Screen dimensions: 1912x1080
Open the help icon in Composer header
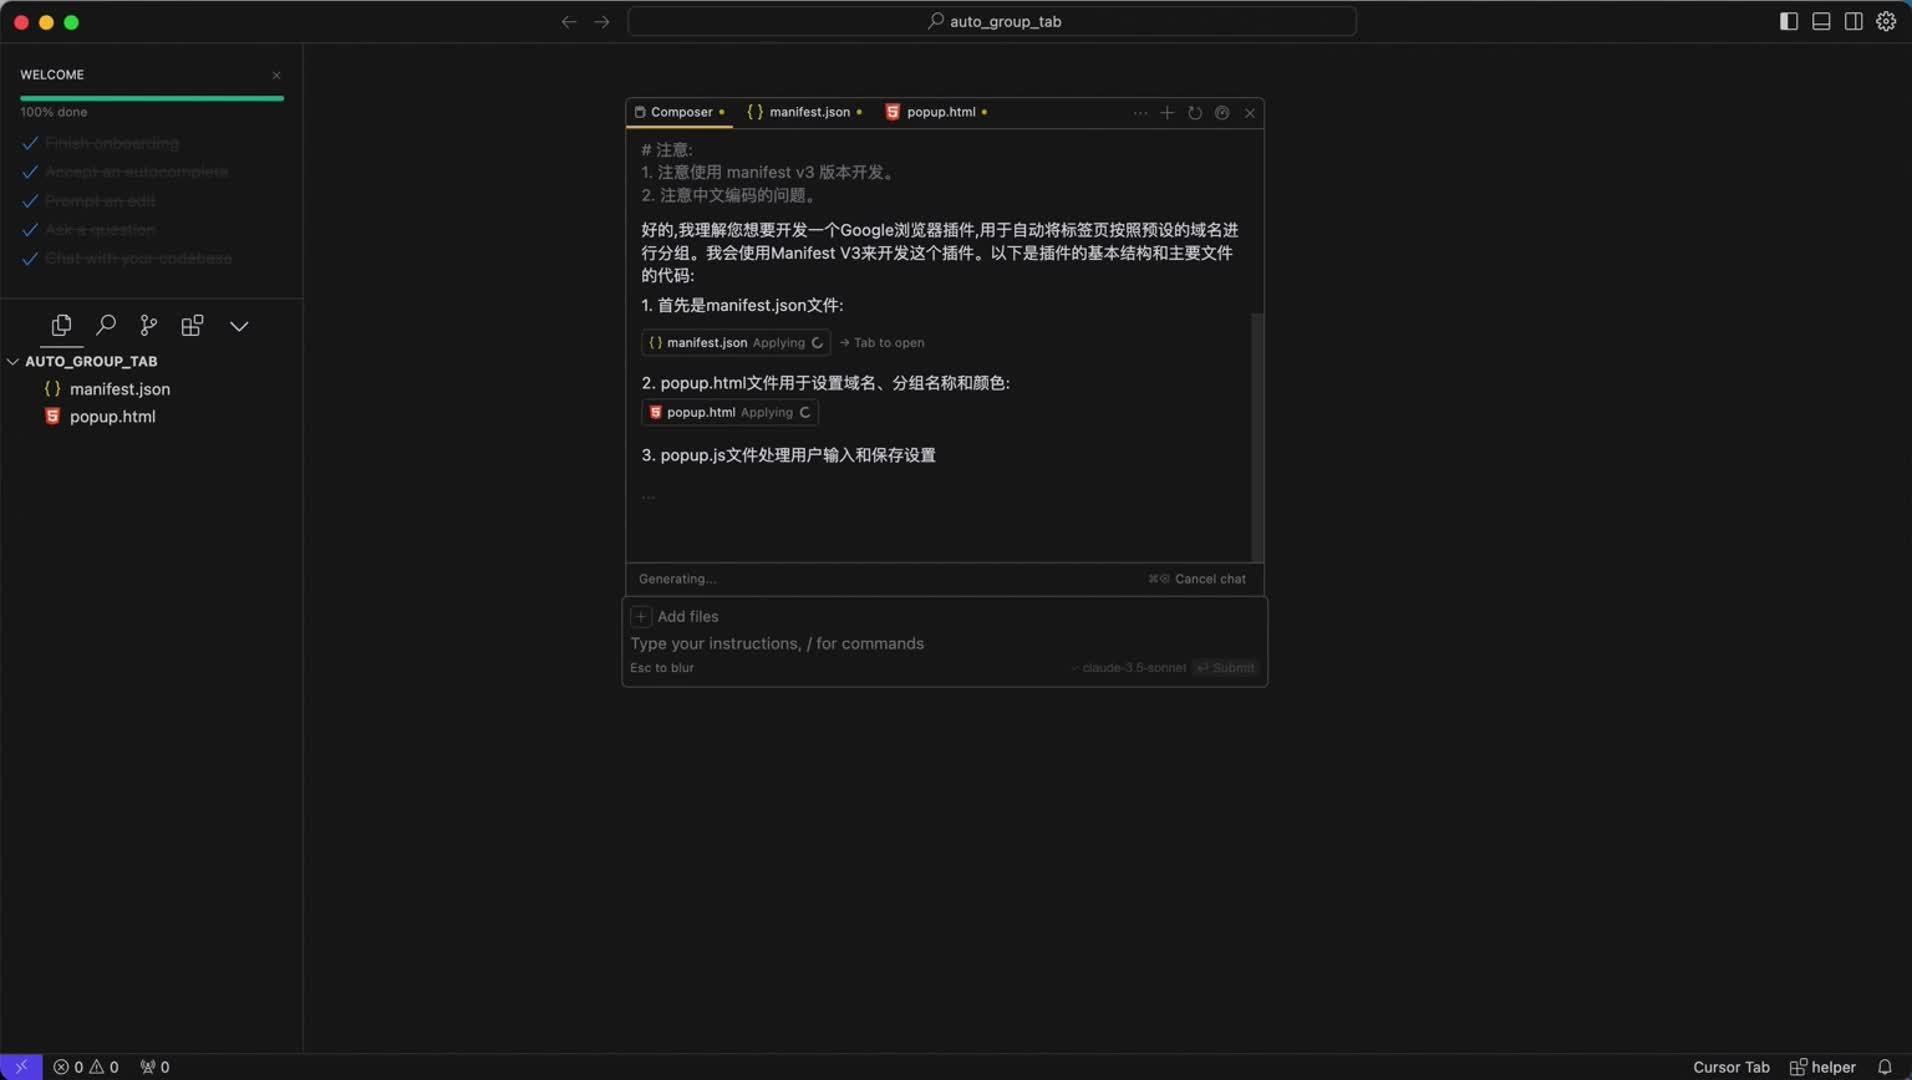pyautogui.click(x=1222, y=113)
